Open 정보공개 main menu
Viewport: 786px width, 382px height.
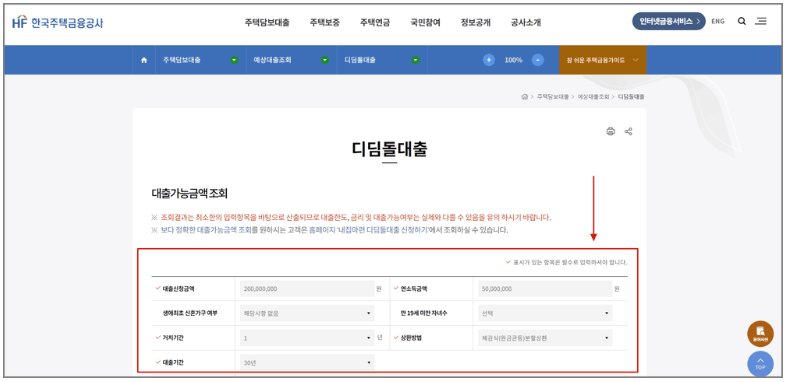(476, 23)
